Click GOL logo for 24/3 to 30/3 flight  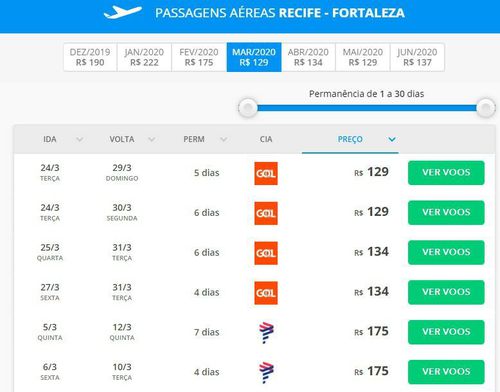266,213
